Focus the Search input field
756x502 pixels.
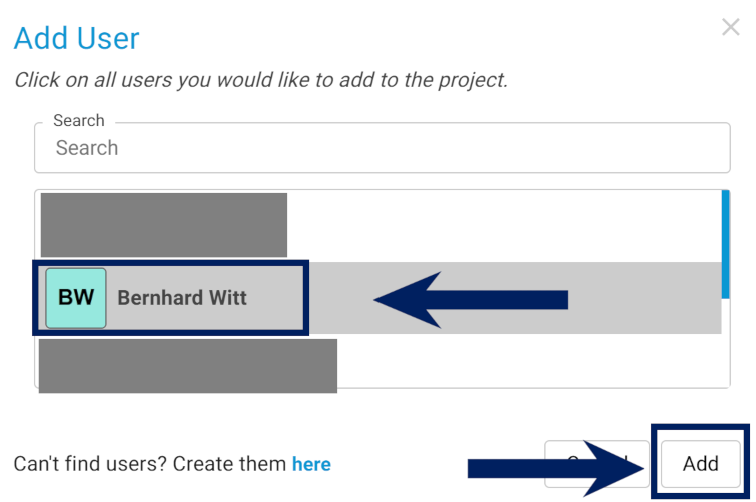(382, 148)
